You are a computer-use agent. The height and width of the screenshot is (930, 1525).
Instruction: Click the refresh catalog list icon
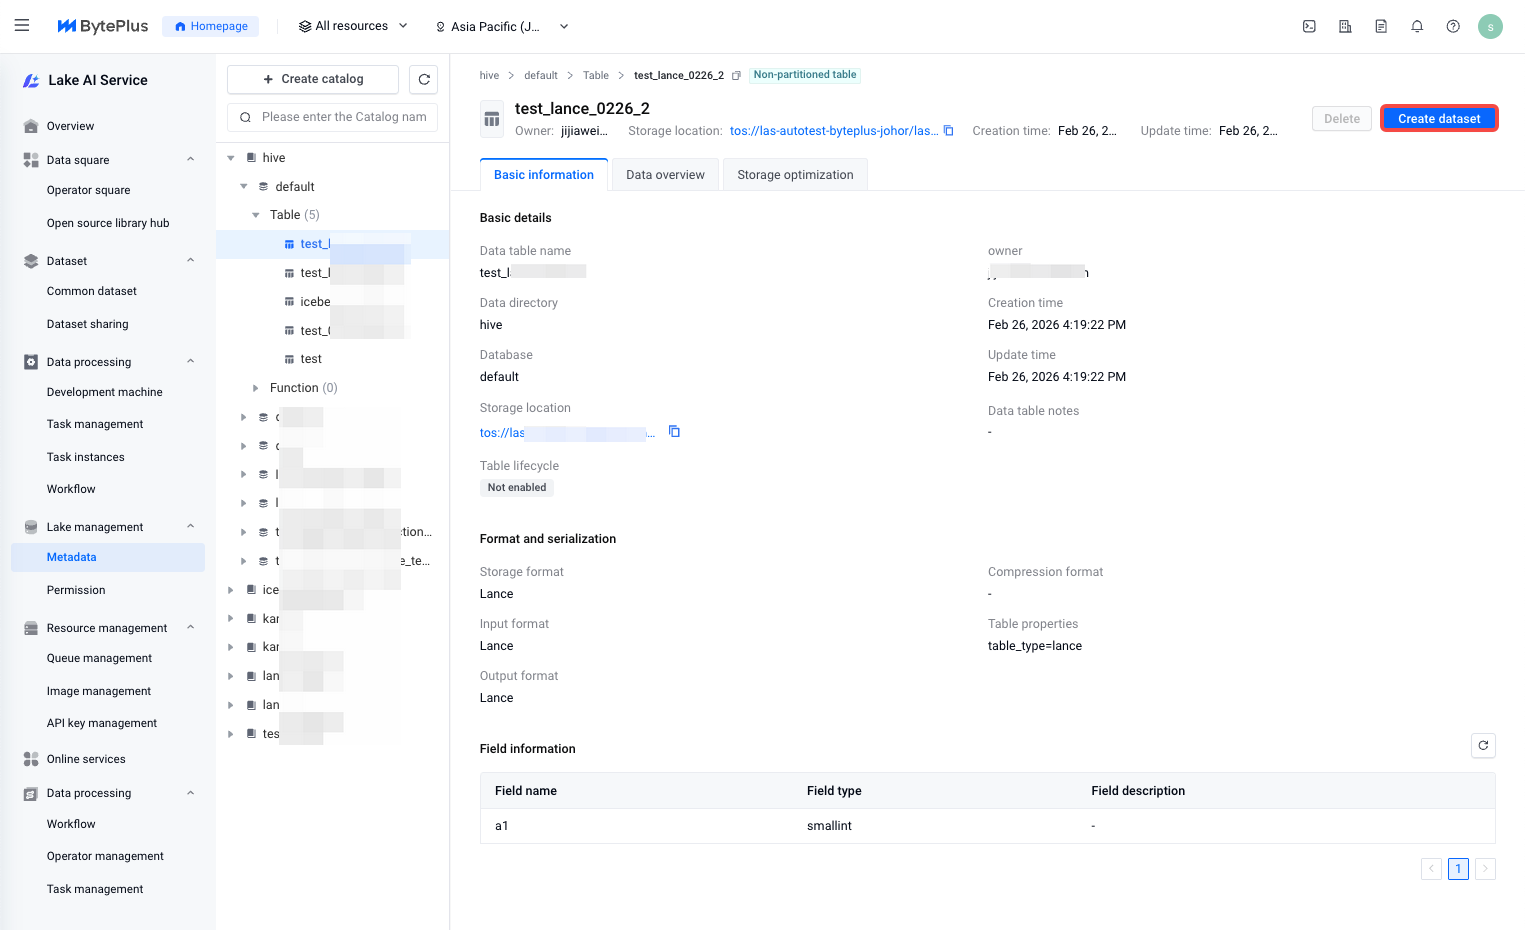(x=424, y=80)
